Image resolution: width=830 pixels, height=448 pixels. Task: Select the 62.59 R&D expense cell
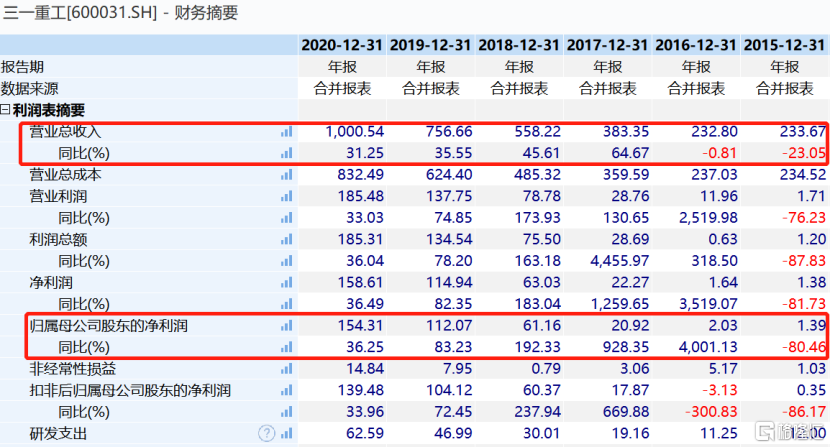coord(365,434)
